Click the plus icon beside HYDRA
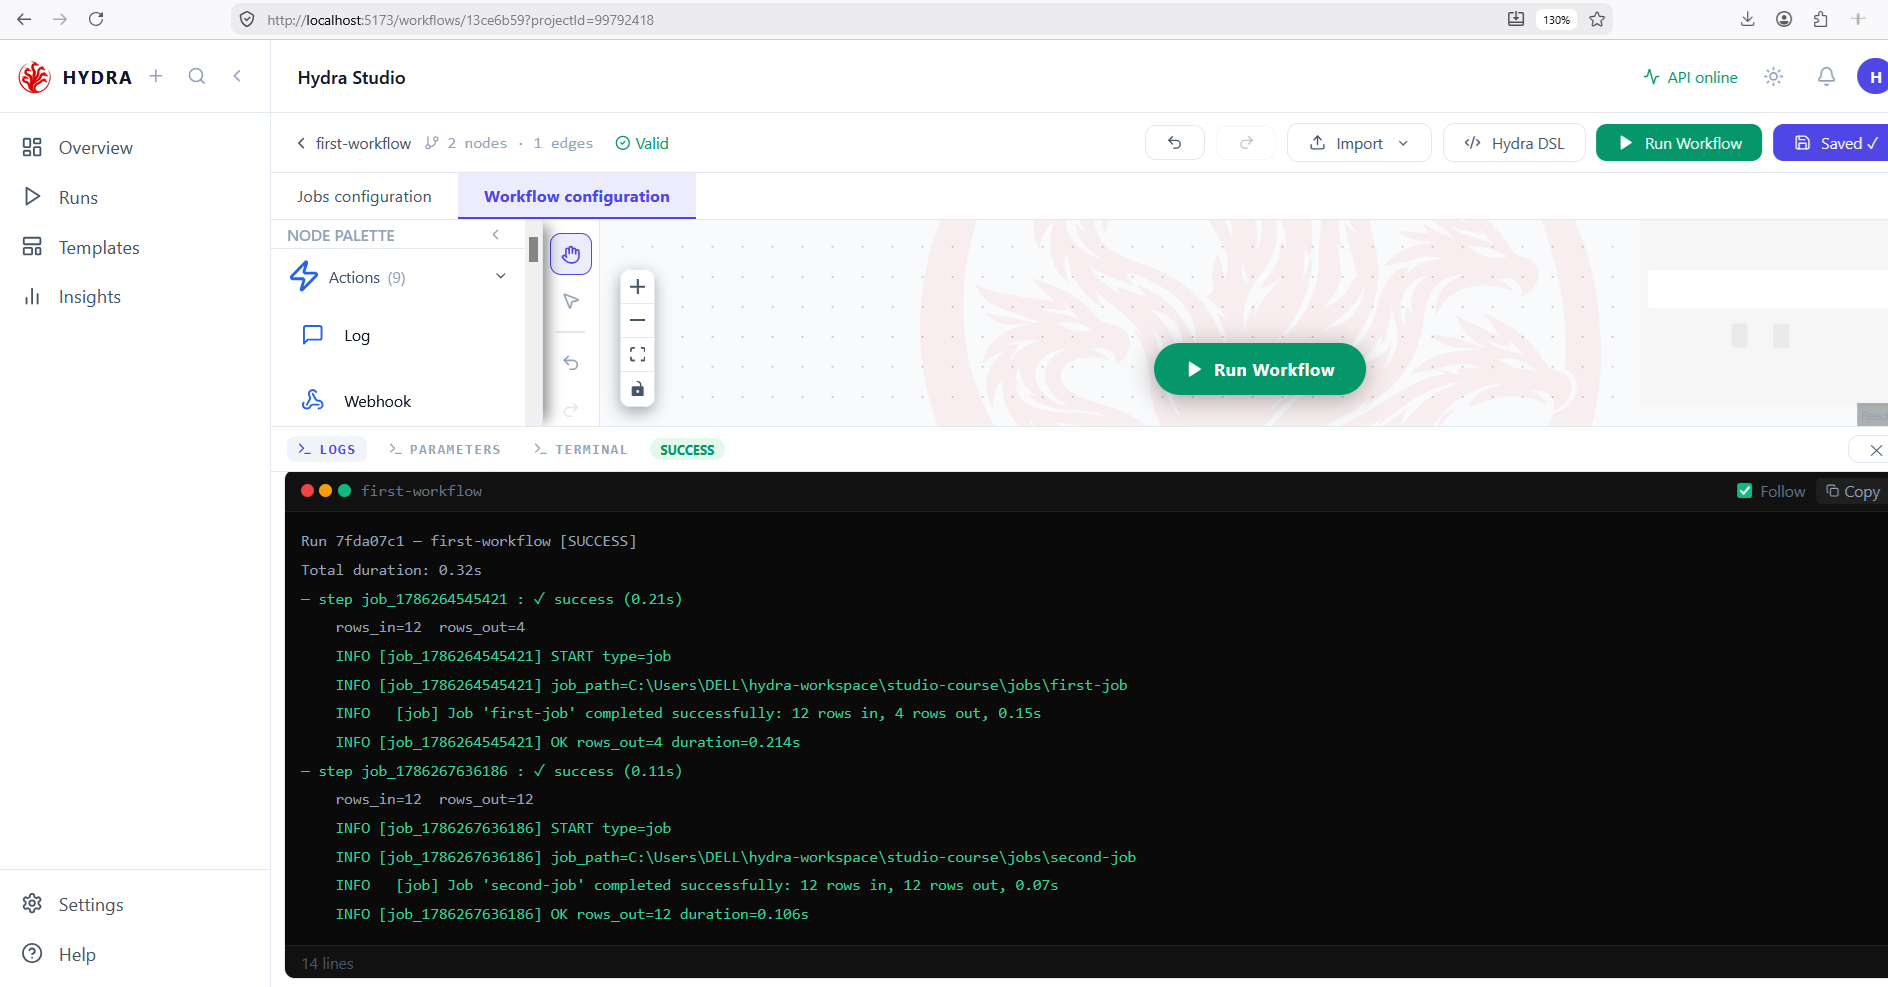The width and height of the screenshot is (1888, 987). tap(156, 76)
